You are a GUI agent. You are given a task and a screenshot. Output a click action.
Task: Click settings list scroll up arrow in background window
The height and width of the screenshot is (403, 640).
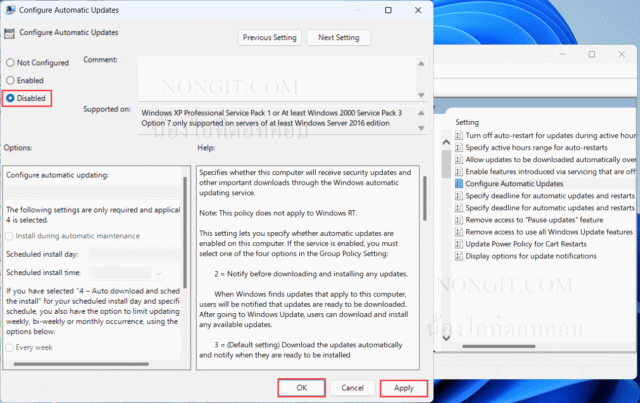coord(446,142)
